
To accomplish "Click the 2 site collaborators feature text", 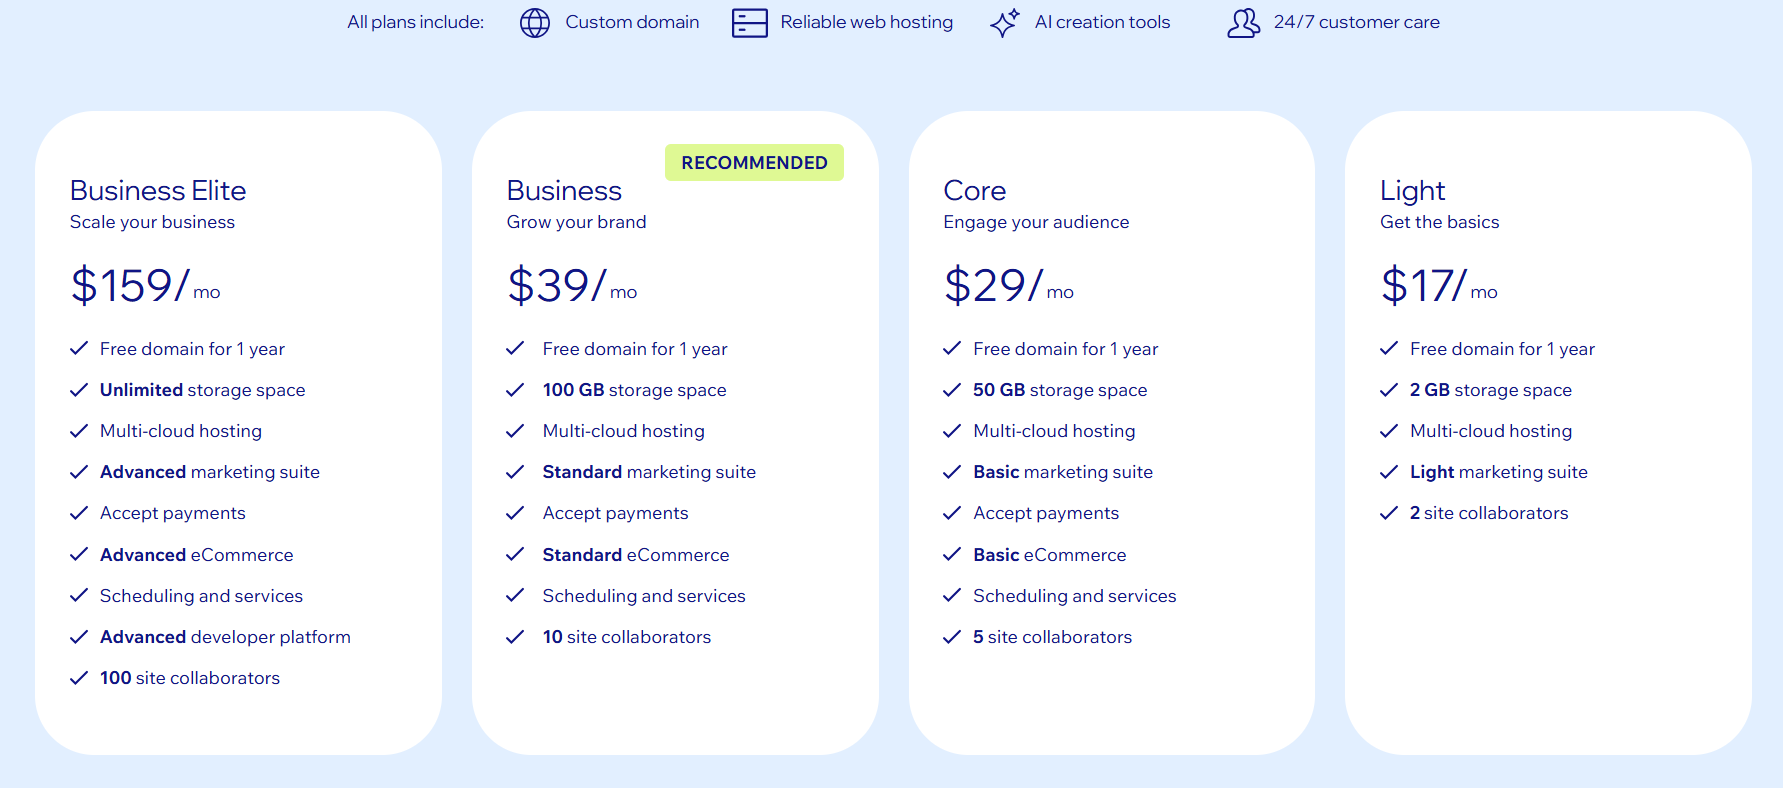I will (x=1489, y=513).
